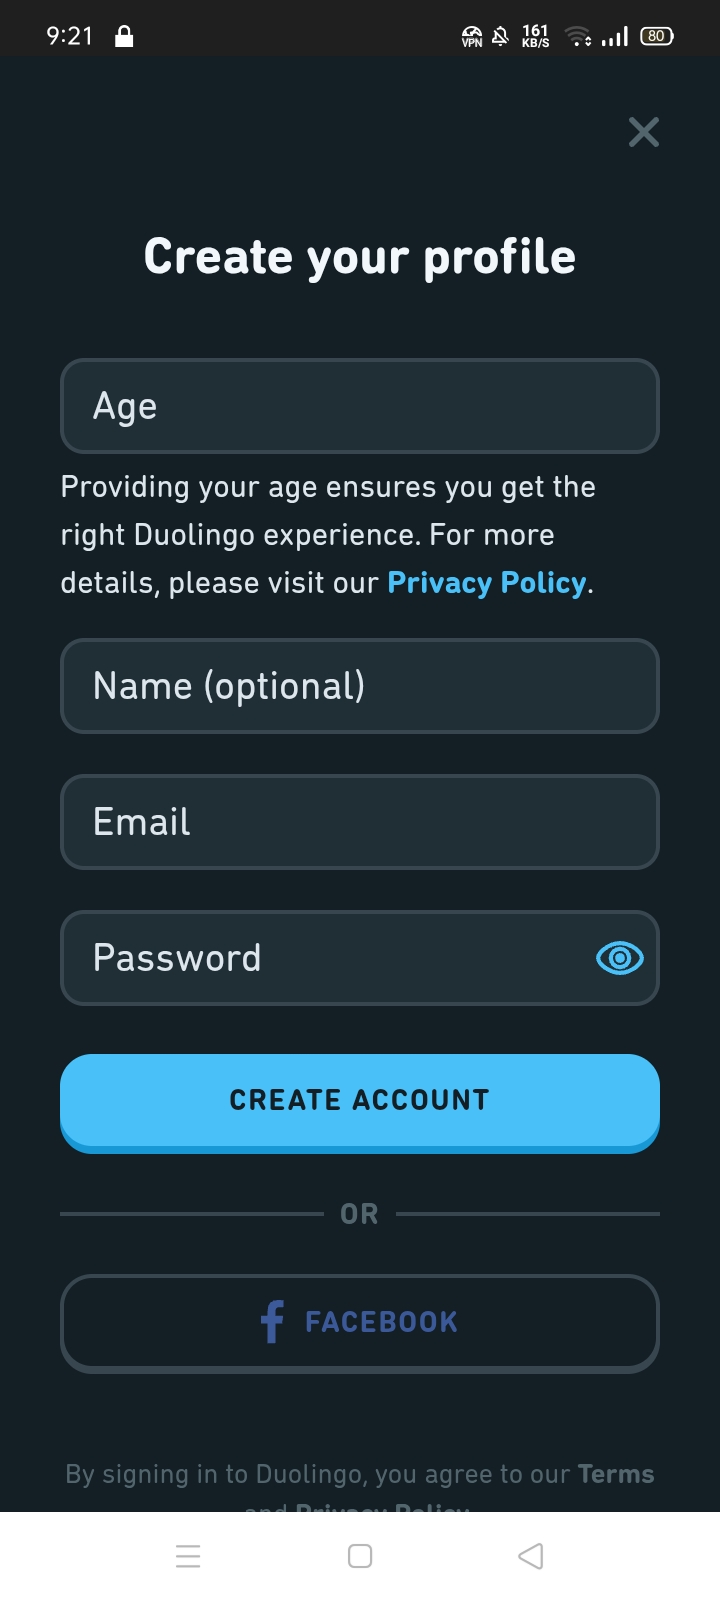Focus the Name (optional) field
This screenshot has height=1600, width=720.
360,686
